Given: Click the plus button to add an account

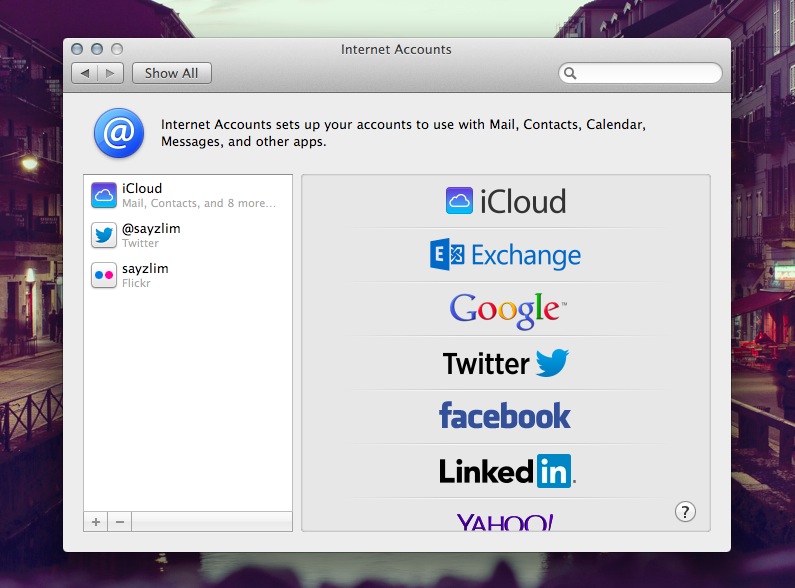Looking at the screenshot, I should [96, 522].
